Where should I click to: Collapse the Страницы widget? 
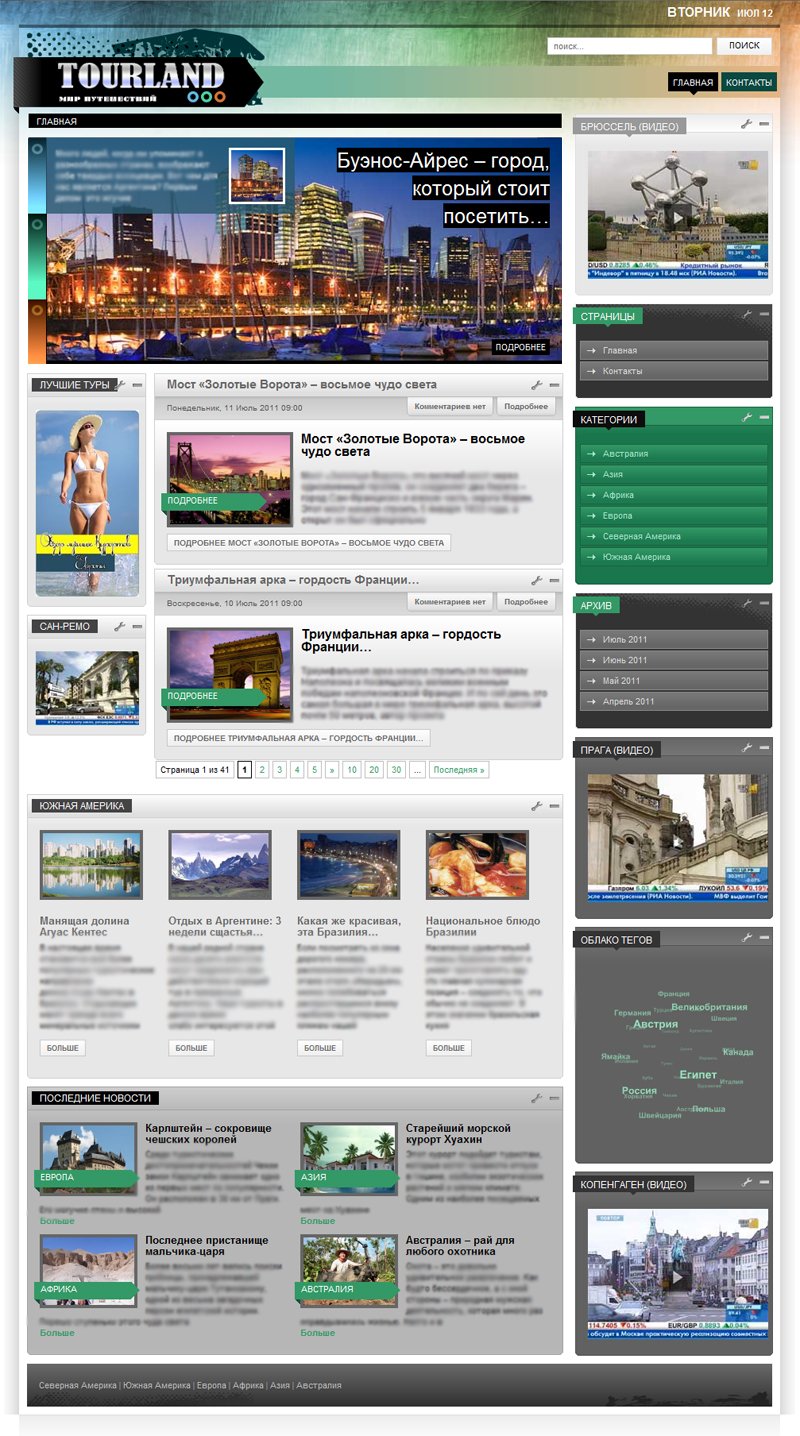pyautogui.click(x=764, y=314)
